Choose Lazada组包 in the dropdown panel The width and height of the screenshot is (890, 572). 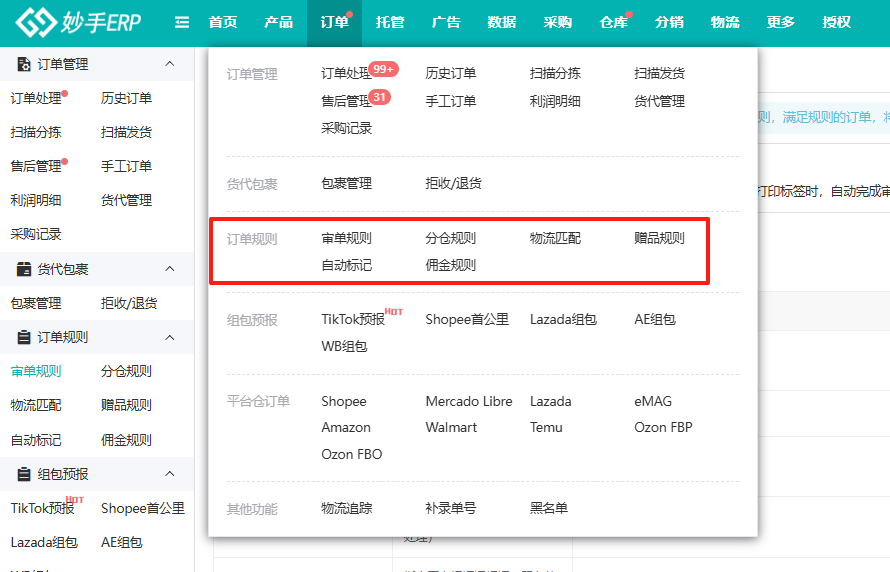tap(563, 319)
